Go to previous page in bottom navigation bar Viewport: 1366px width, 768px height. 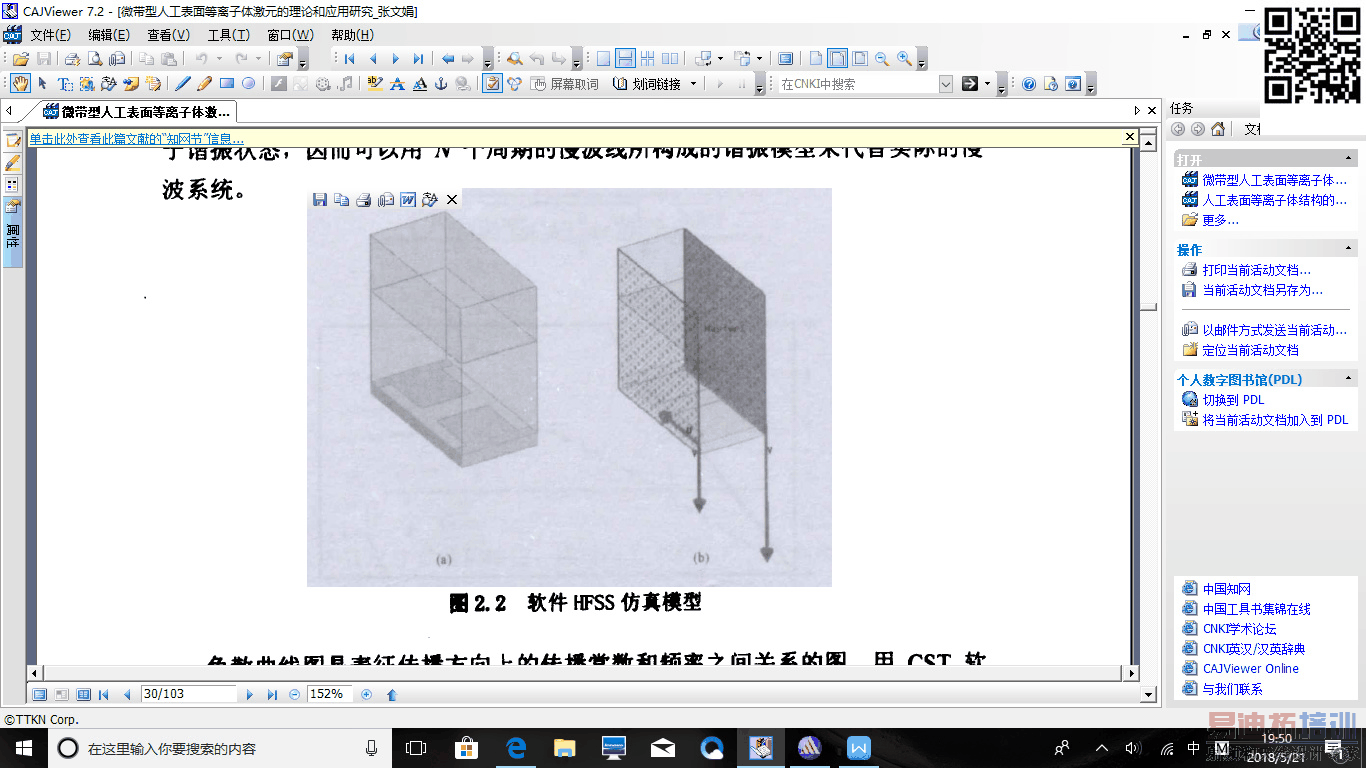(x=127, y=694)
